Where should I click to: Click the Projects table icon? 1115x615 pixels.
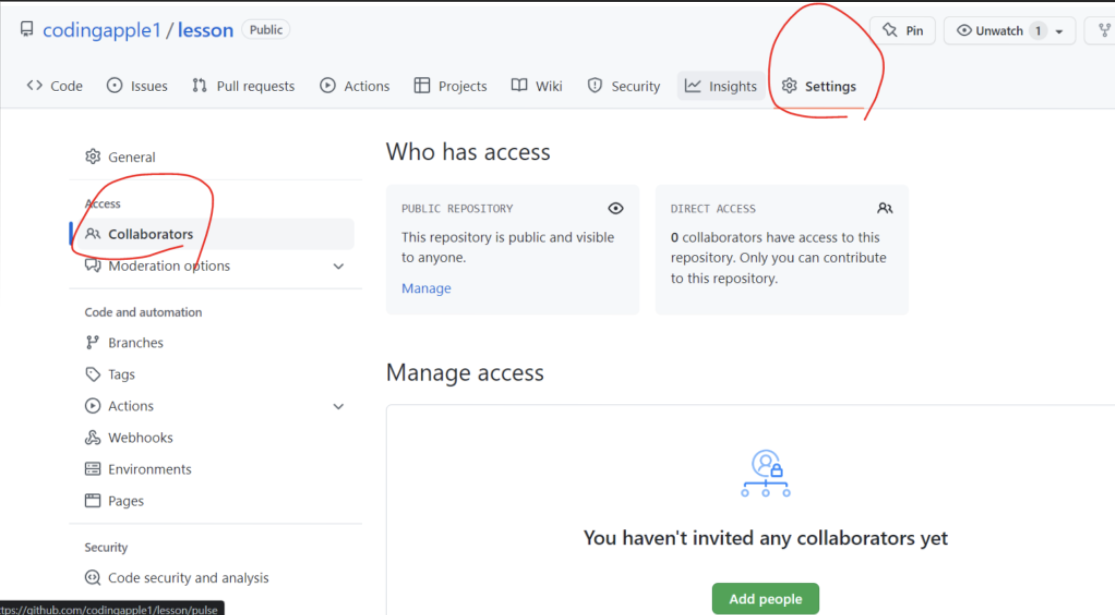coord(422,85)
